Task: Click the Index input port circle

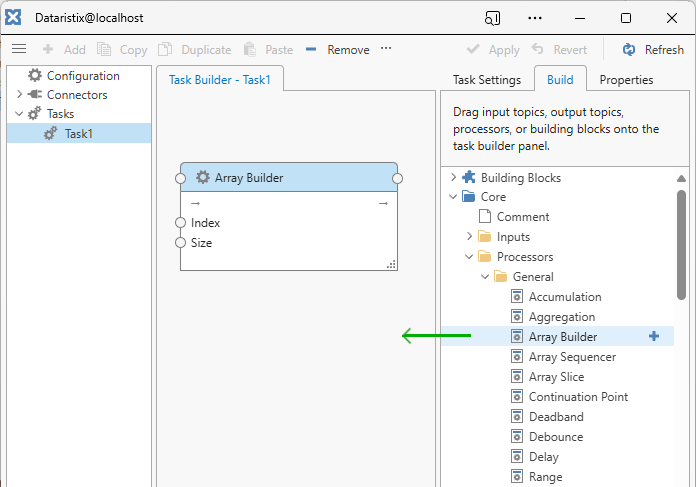Action: point(180,222)
